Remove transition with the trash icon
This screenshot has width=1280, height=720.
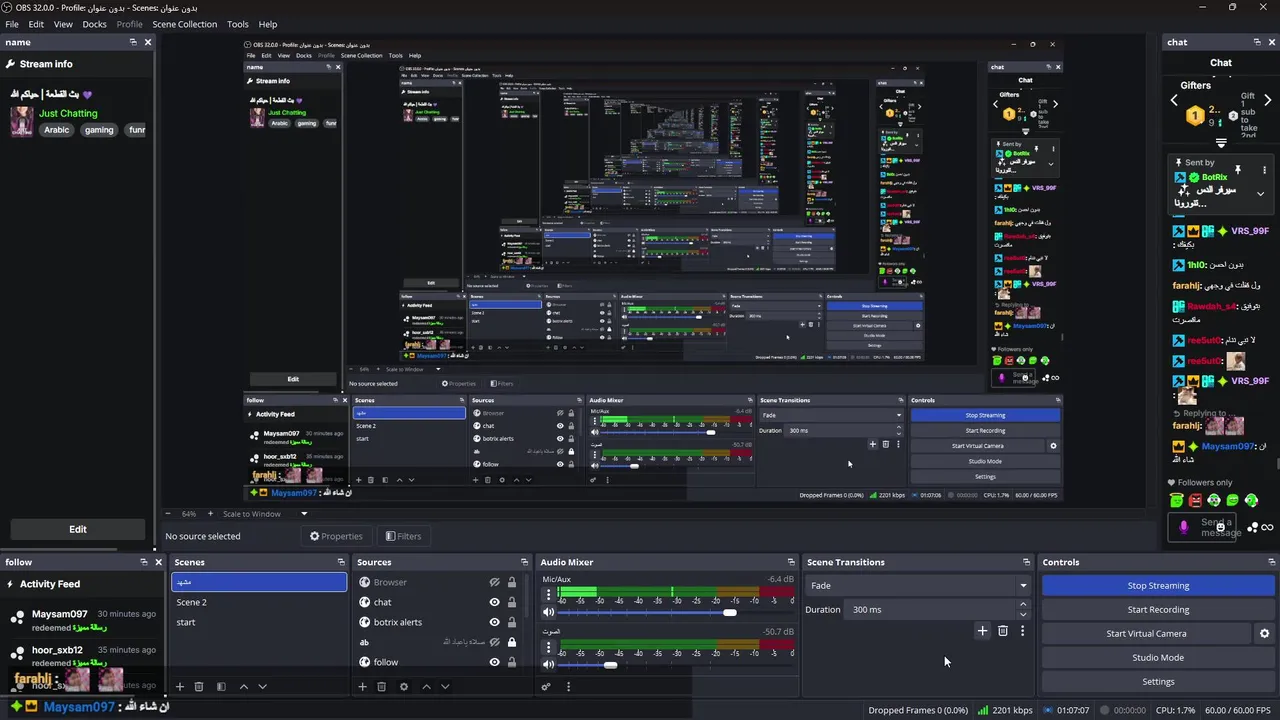(1003, 631)
